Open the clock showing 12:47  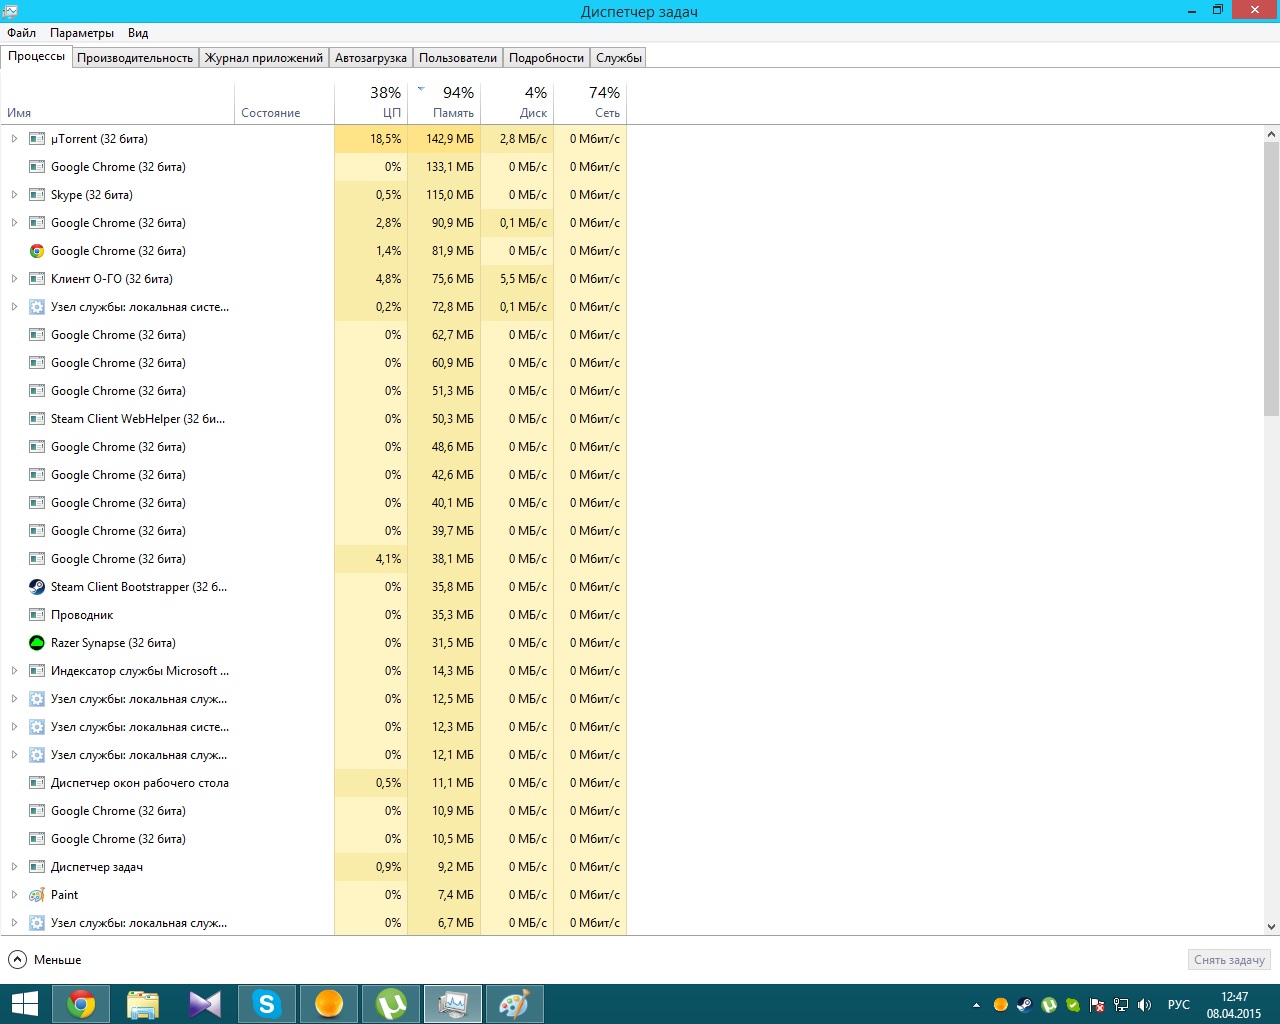point(1234,1005)
